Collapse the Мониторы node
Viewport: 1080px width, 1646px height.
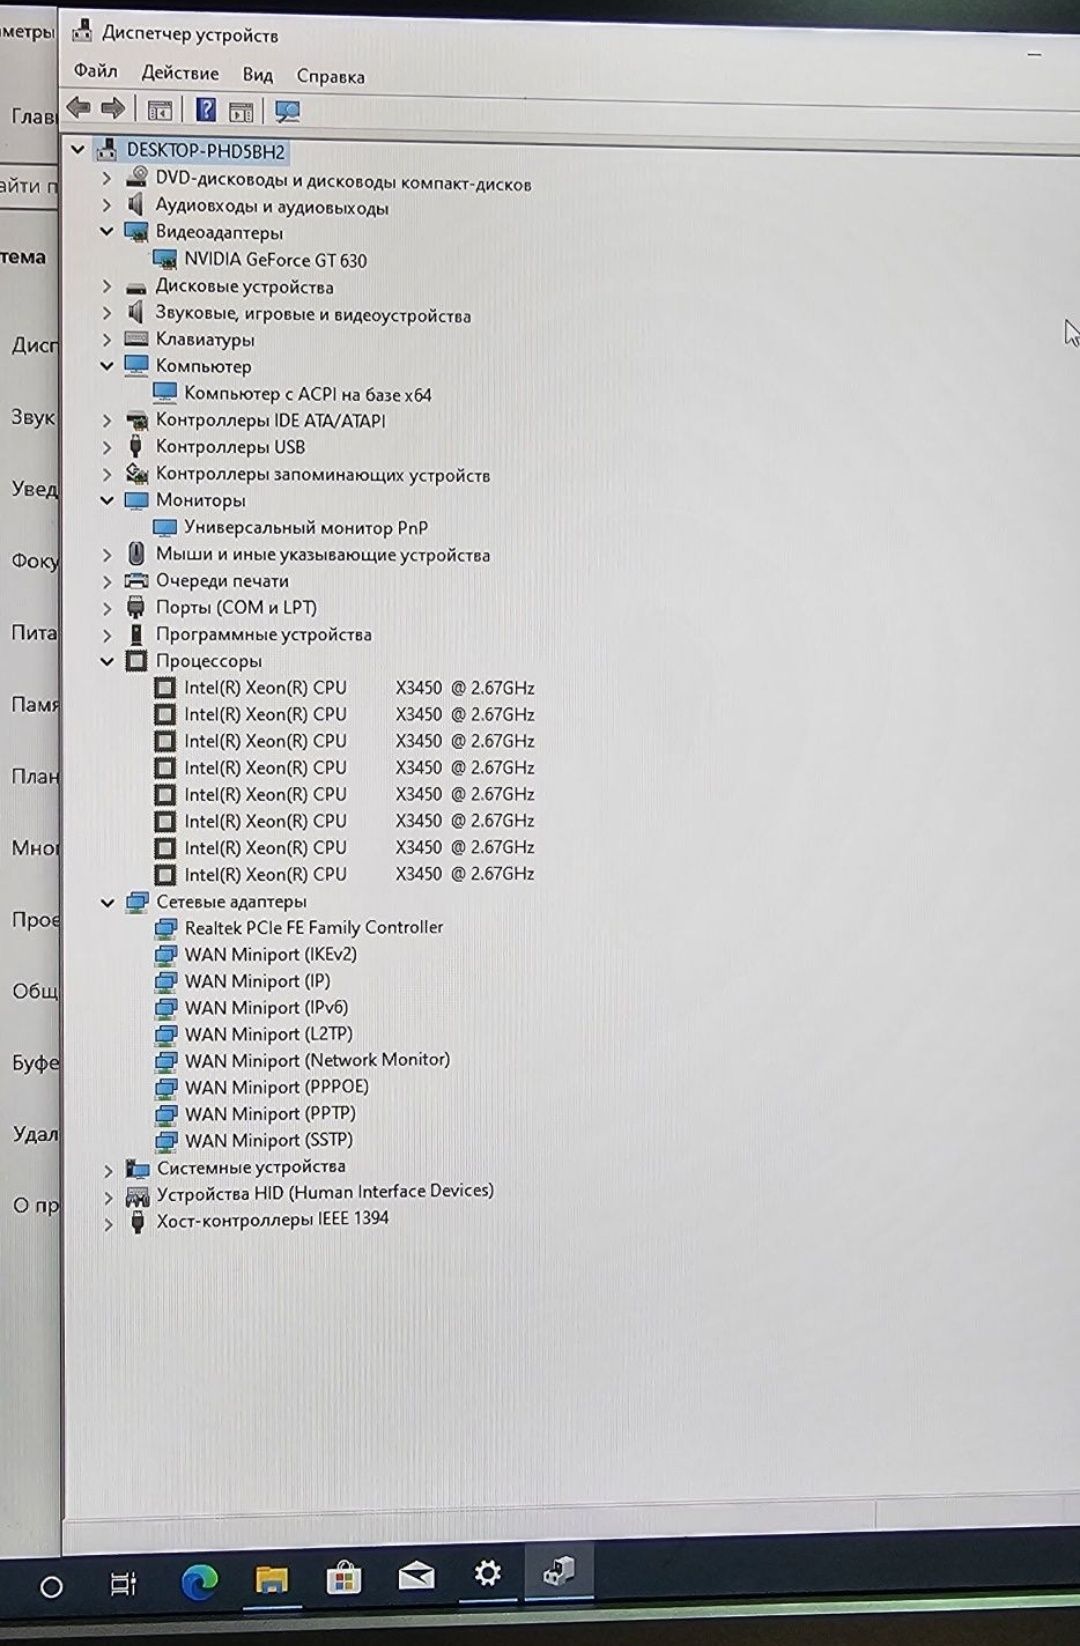[x=107, y=500]
